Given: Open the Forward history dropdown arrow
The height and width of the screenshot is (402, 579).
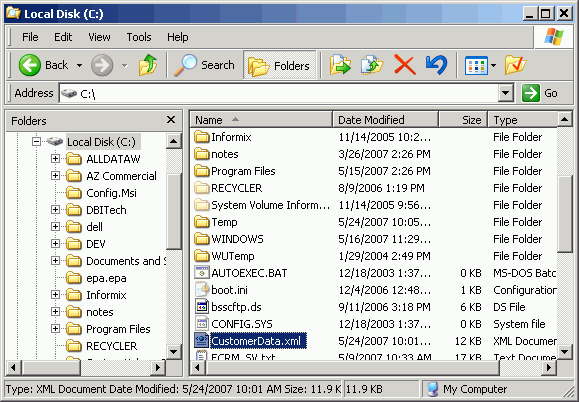Looking at the screenshot, I should click(x=125, y=66).
